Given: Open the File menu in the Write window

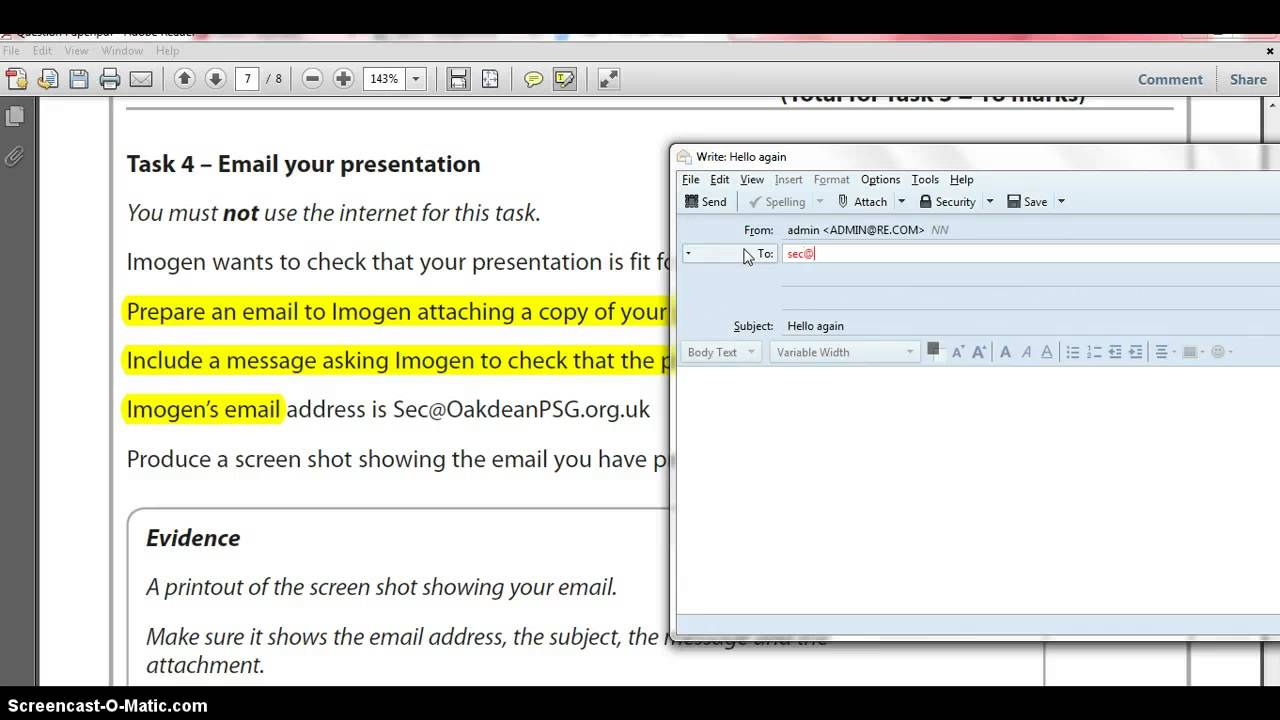Looking at the screenshot, I should 691,180.
